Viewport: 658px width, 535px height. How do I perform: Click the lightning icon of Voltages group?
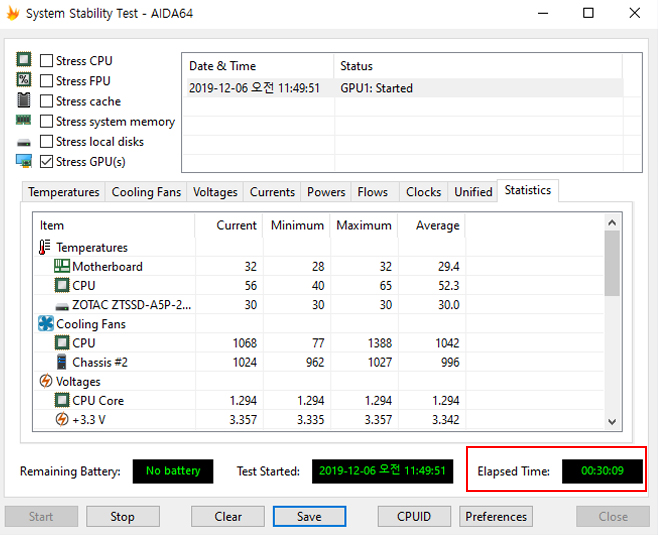tap(45, 381)
